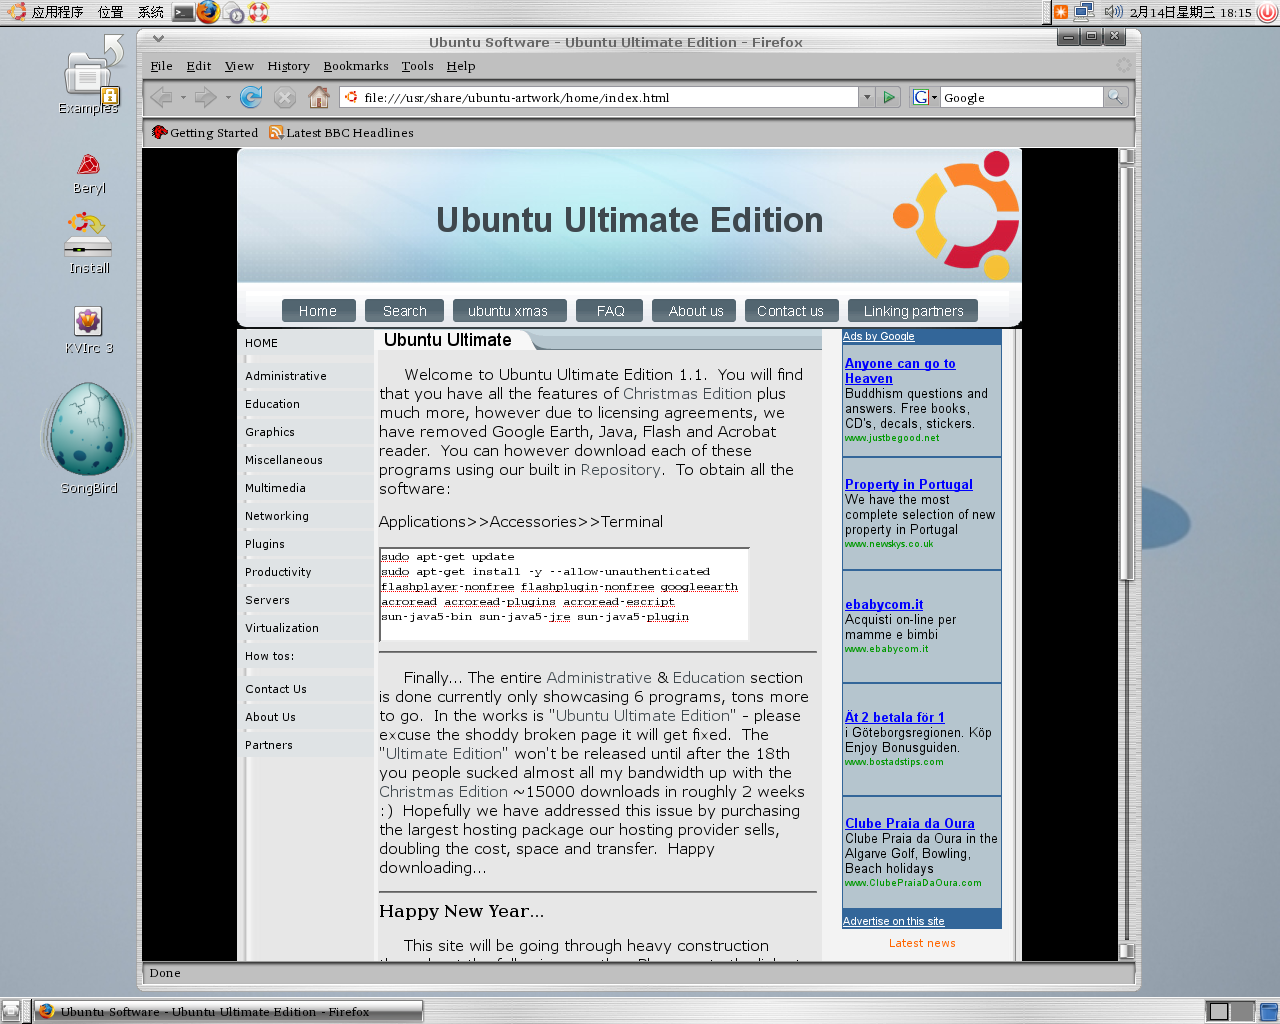Open the forward history dropdown arrow
Screen dimensions: 1280x1024
coord(228,98)
